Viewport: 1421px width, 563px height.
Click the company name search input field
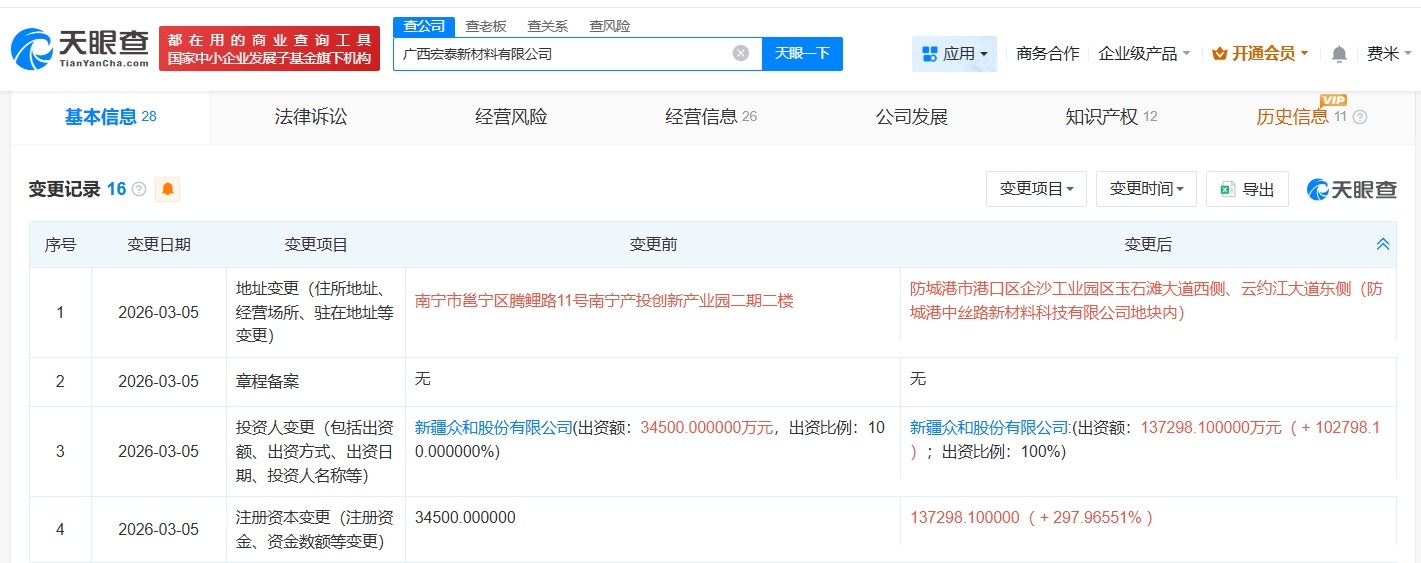[560, 54]
